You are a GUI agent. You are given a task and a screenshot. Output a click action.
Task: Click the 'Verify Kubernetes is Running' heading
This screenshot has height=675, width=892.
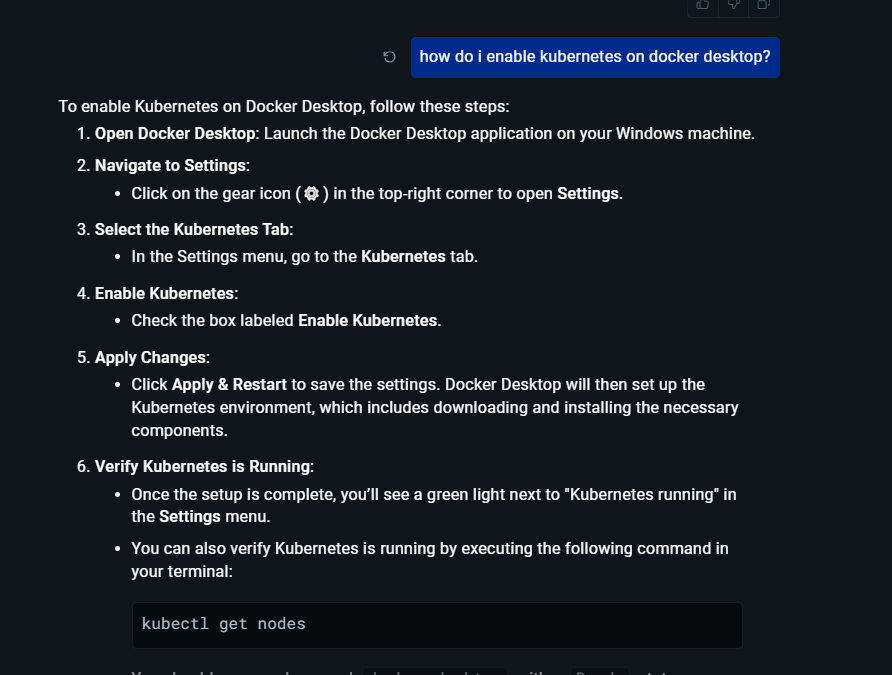[203, 467]
